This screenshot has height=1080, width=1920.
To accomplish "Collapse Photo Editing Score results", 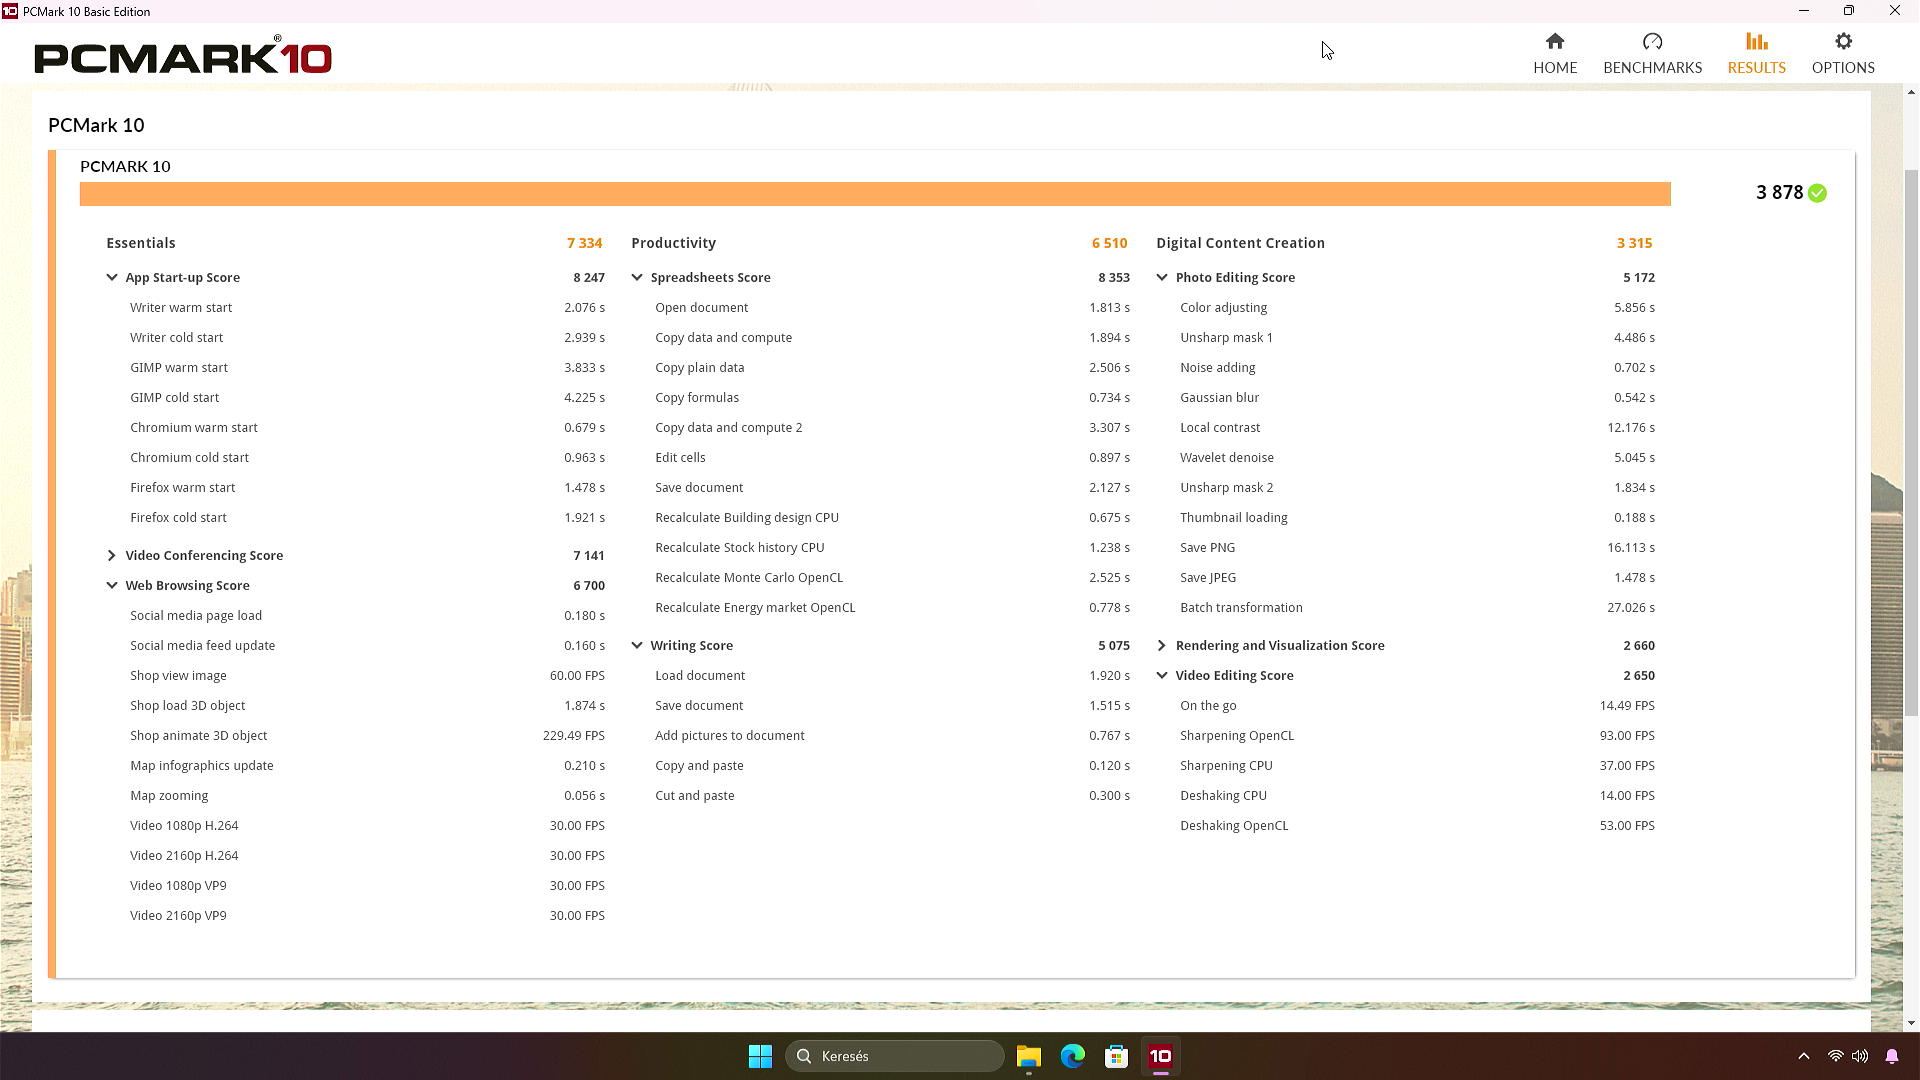I will coord(1162,278).
